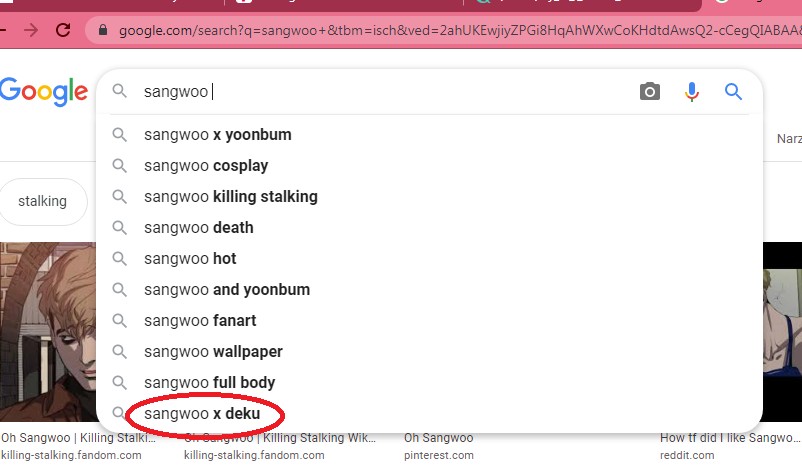
Task: Reload the page with the browser refresh icon
Action: coord(64,30)
